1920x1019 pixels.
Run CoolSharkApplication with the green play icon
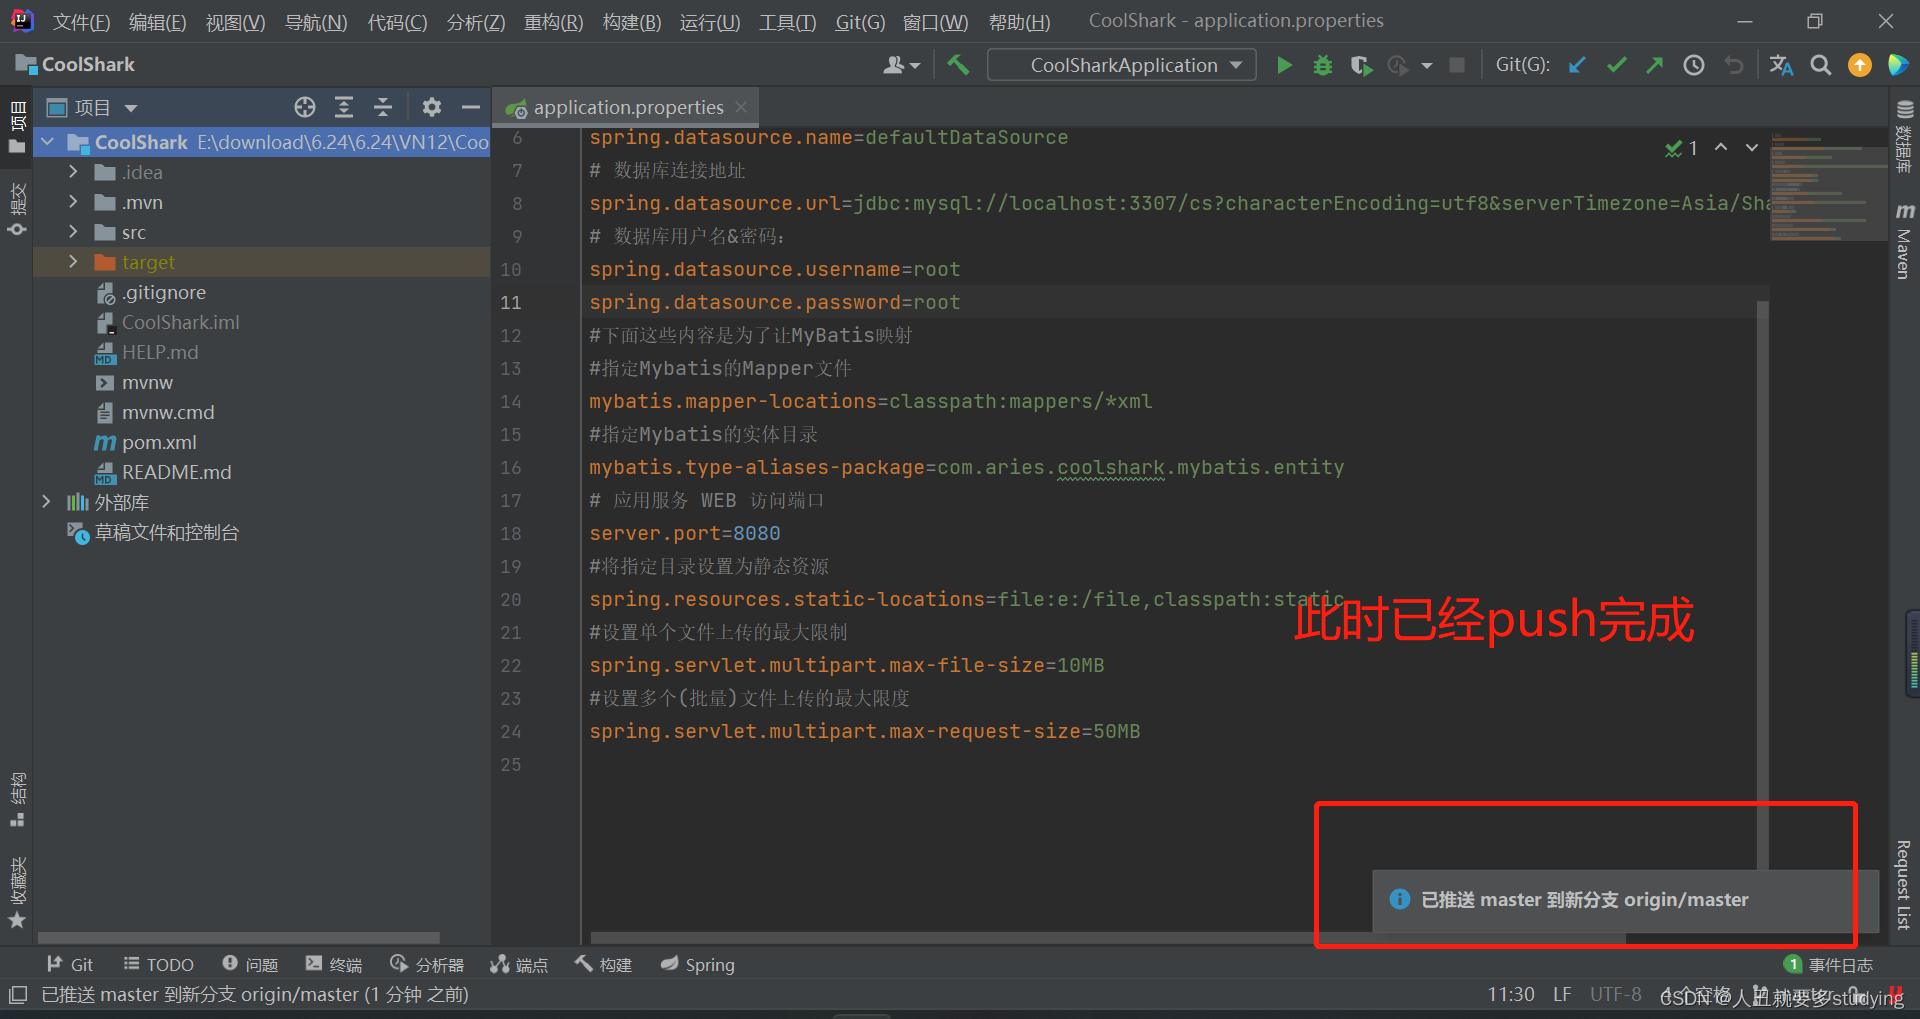coord(1284,65)
